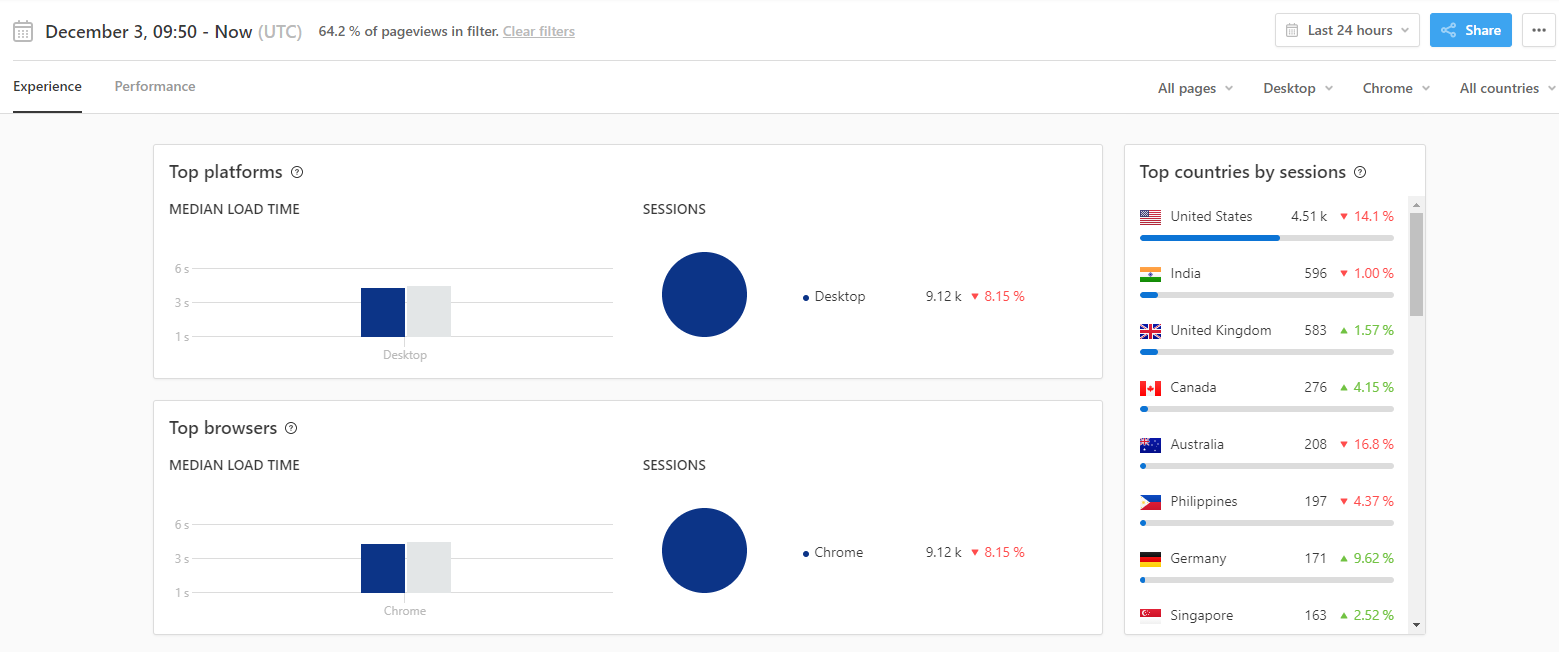Expand the All pages filter dropdown
The height and width of the screenshot is (652, 1559).
pyautogui.click(x=1195, y=88)
